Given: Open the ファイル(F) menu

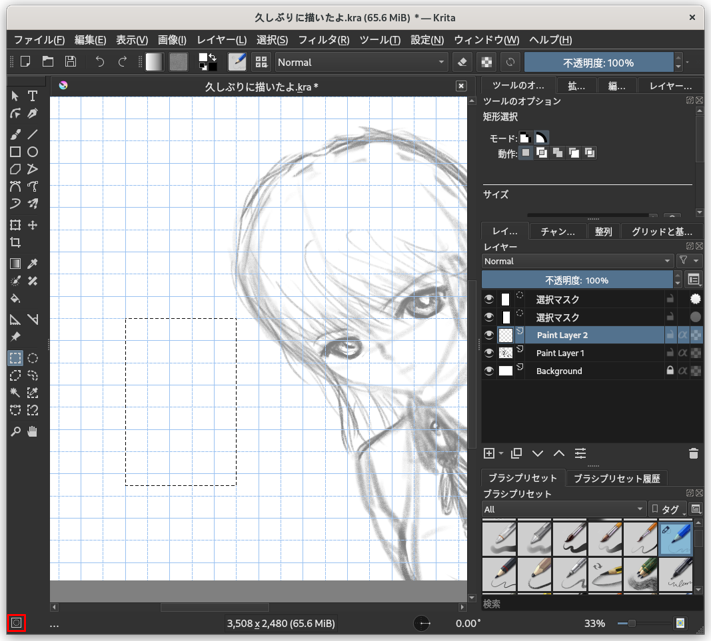Looking at the screenshot, I should [39, 40].
